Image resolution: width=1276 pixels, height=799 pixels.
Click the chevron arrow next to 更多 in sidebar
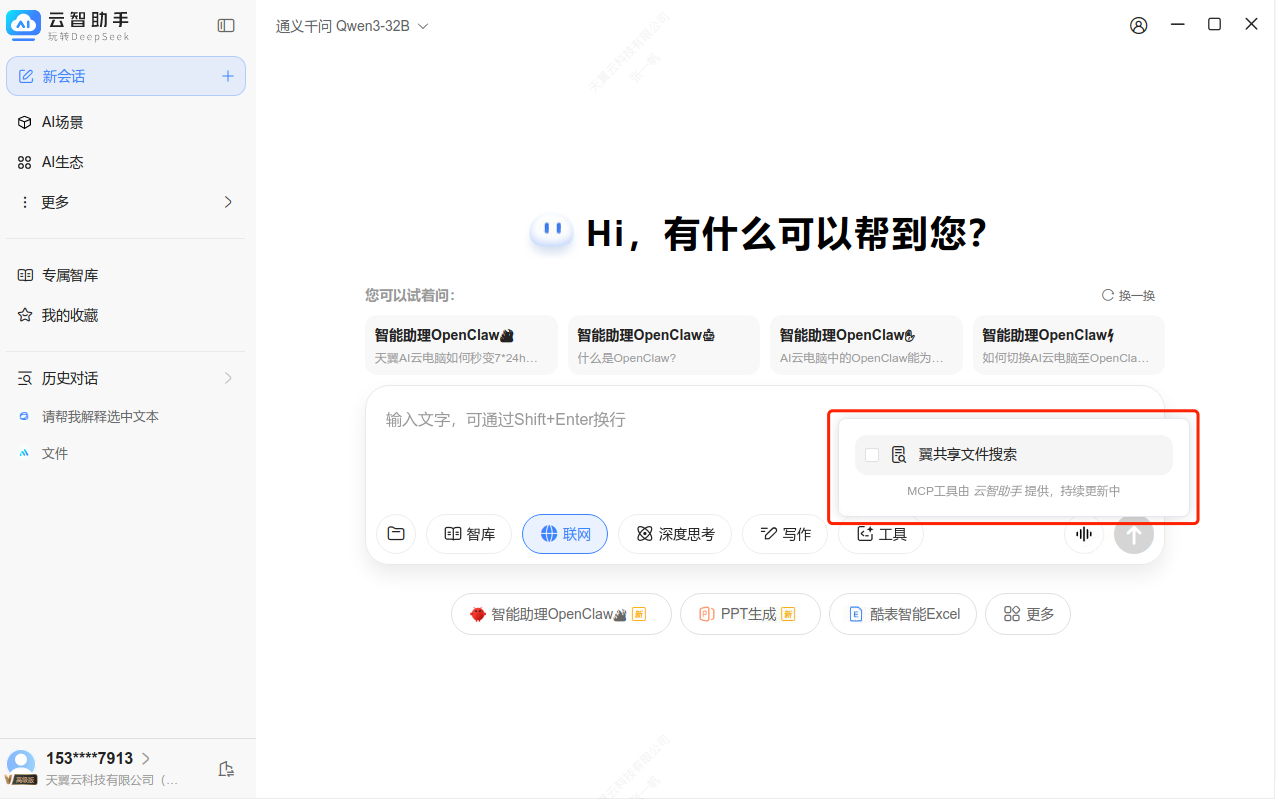[228, 202]
